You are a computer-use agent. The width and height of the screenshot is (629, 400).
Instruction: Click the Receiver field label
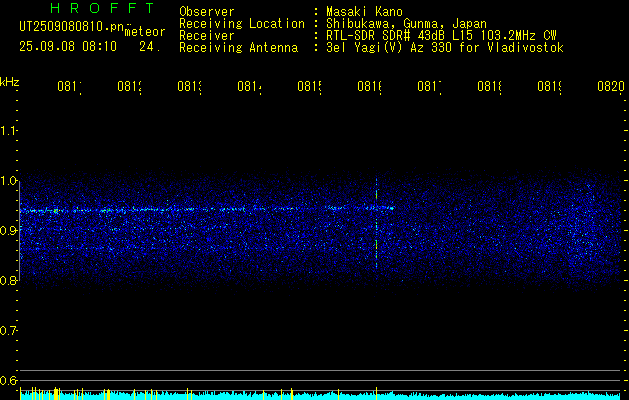pos(207,36)
